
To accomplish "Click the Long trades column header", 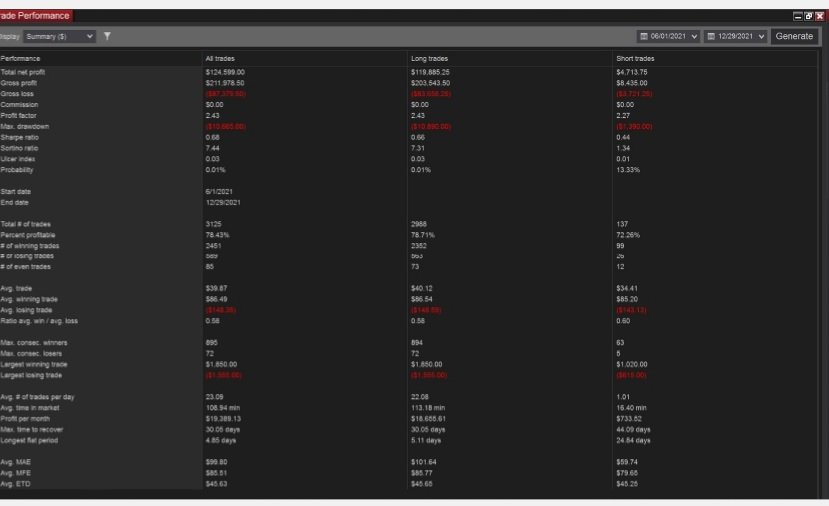I will (x=429, y=59).
